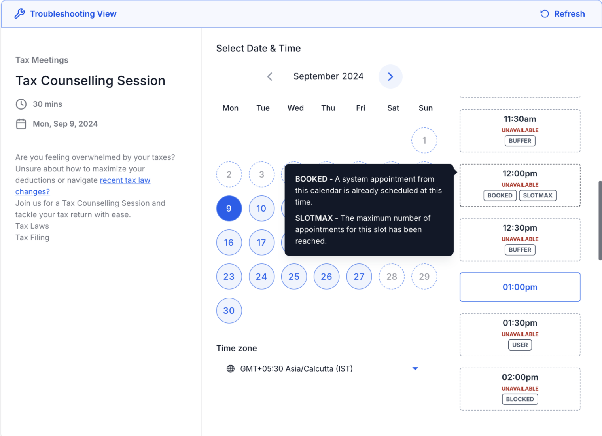
Task: Click the BOOKED tag on 12:00pm slot
Action: (x=500, y=195)
